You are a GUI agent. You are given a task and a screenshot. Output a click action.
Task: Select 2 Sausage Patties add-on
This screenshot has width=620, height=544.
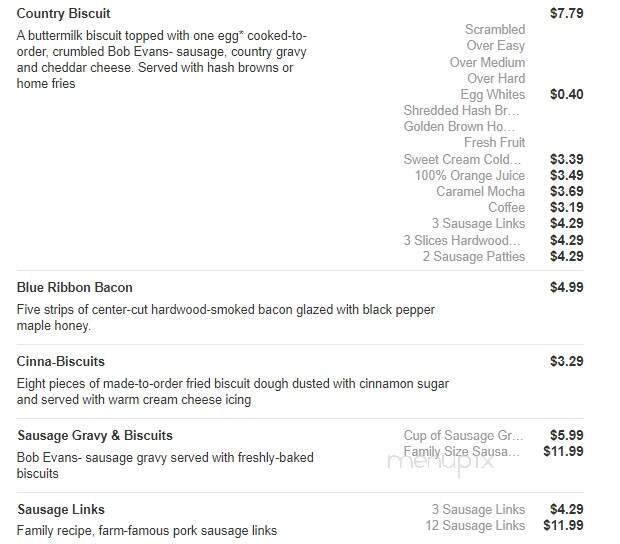click(x=474, y=256)
